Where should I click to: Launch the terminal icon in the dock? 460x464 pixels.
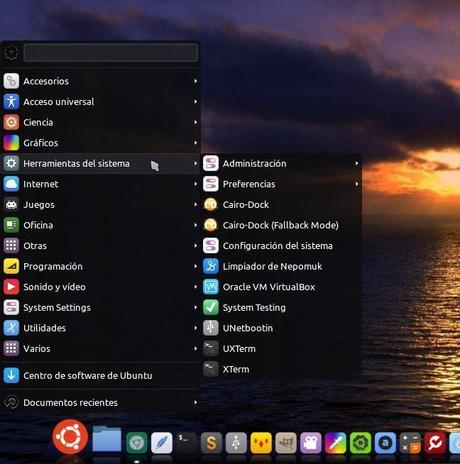point(186,443)
